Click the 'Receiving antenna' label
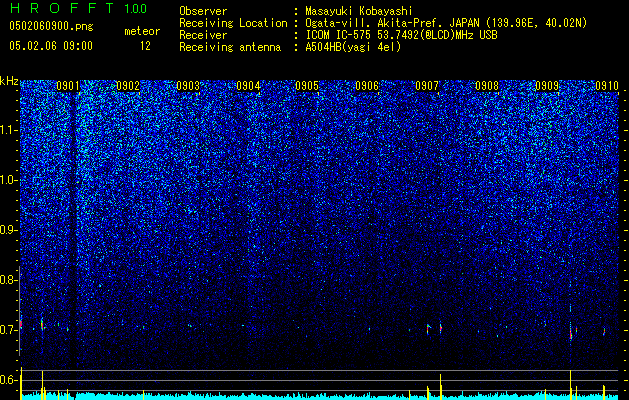629x400 pixels. coord(230,47)
